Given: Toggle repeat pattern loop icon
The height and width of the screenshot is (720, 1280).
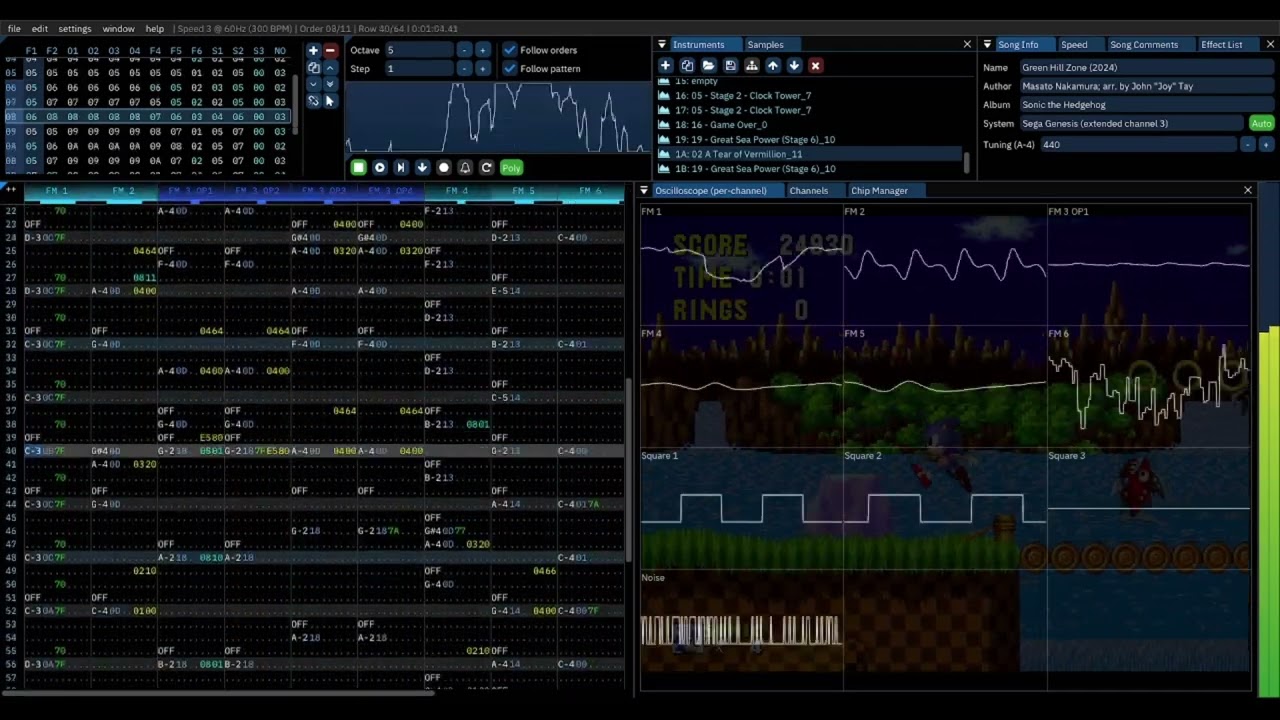Looking at the screenshot, I should coord(486,168).
